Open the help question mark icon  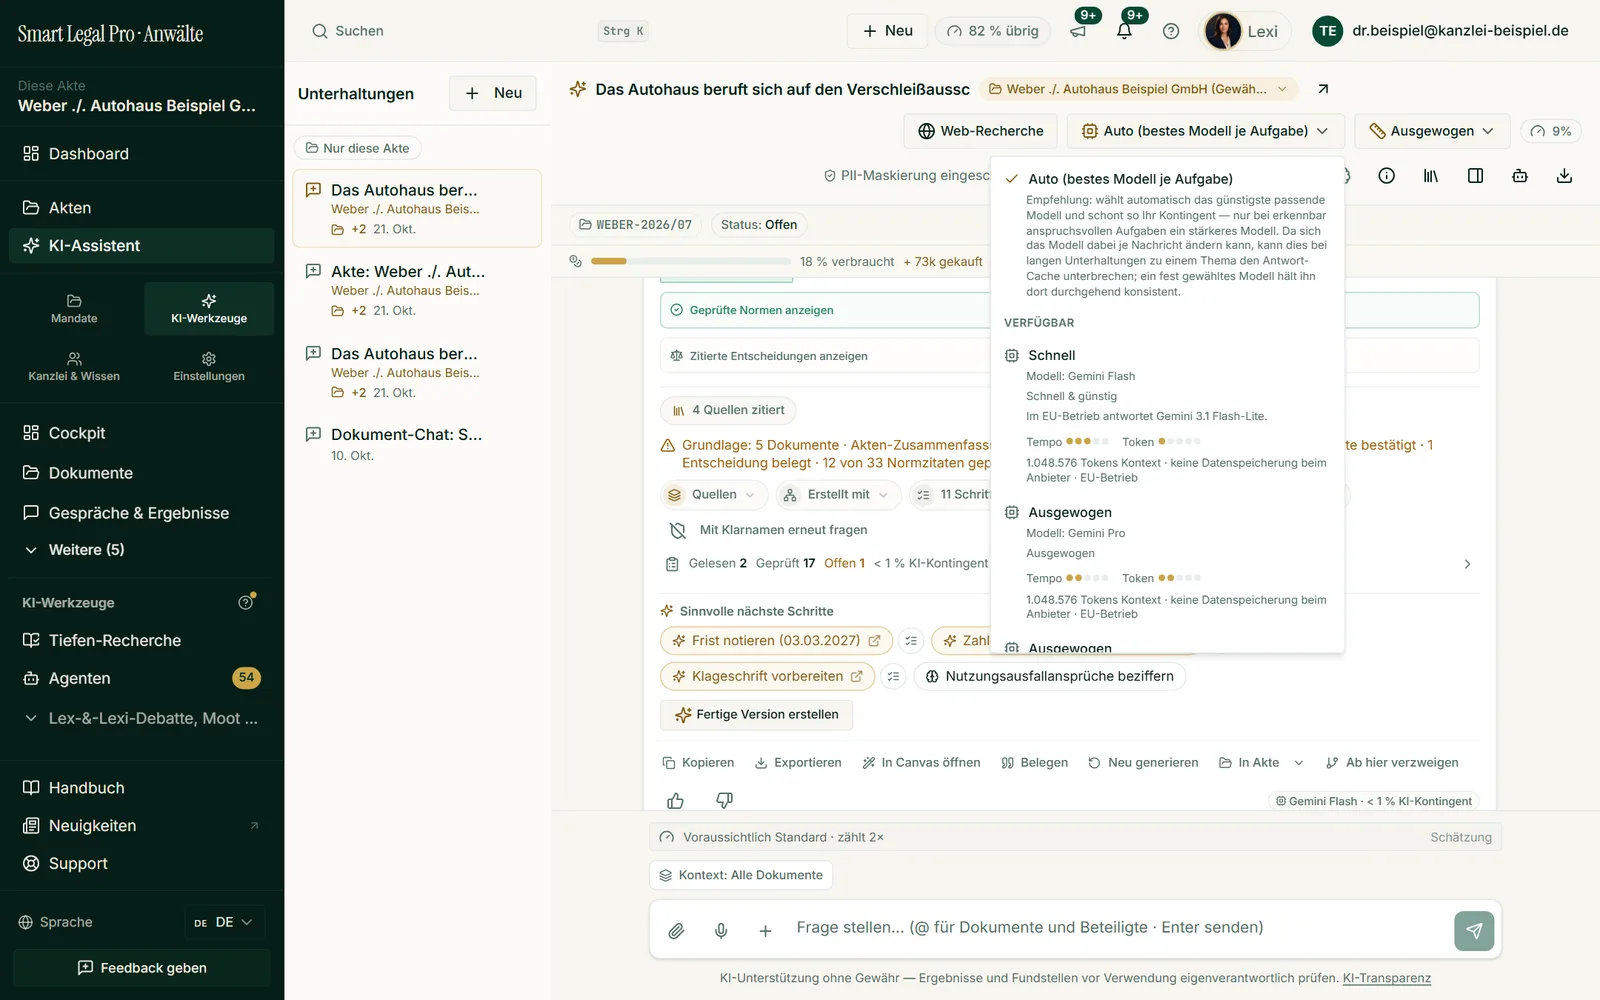1171,31
